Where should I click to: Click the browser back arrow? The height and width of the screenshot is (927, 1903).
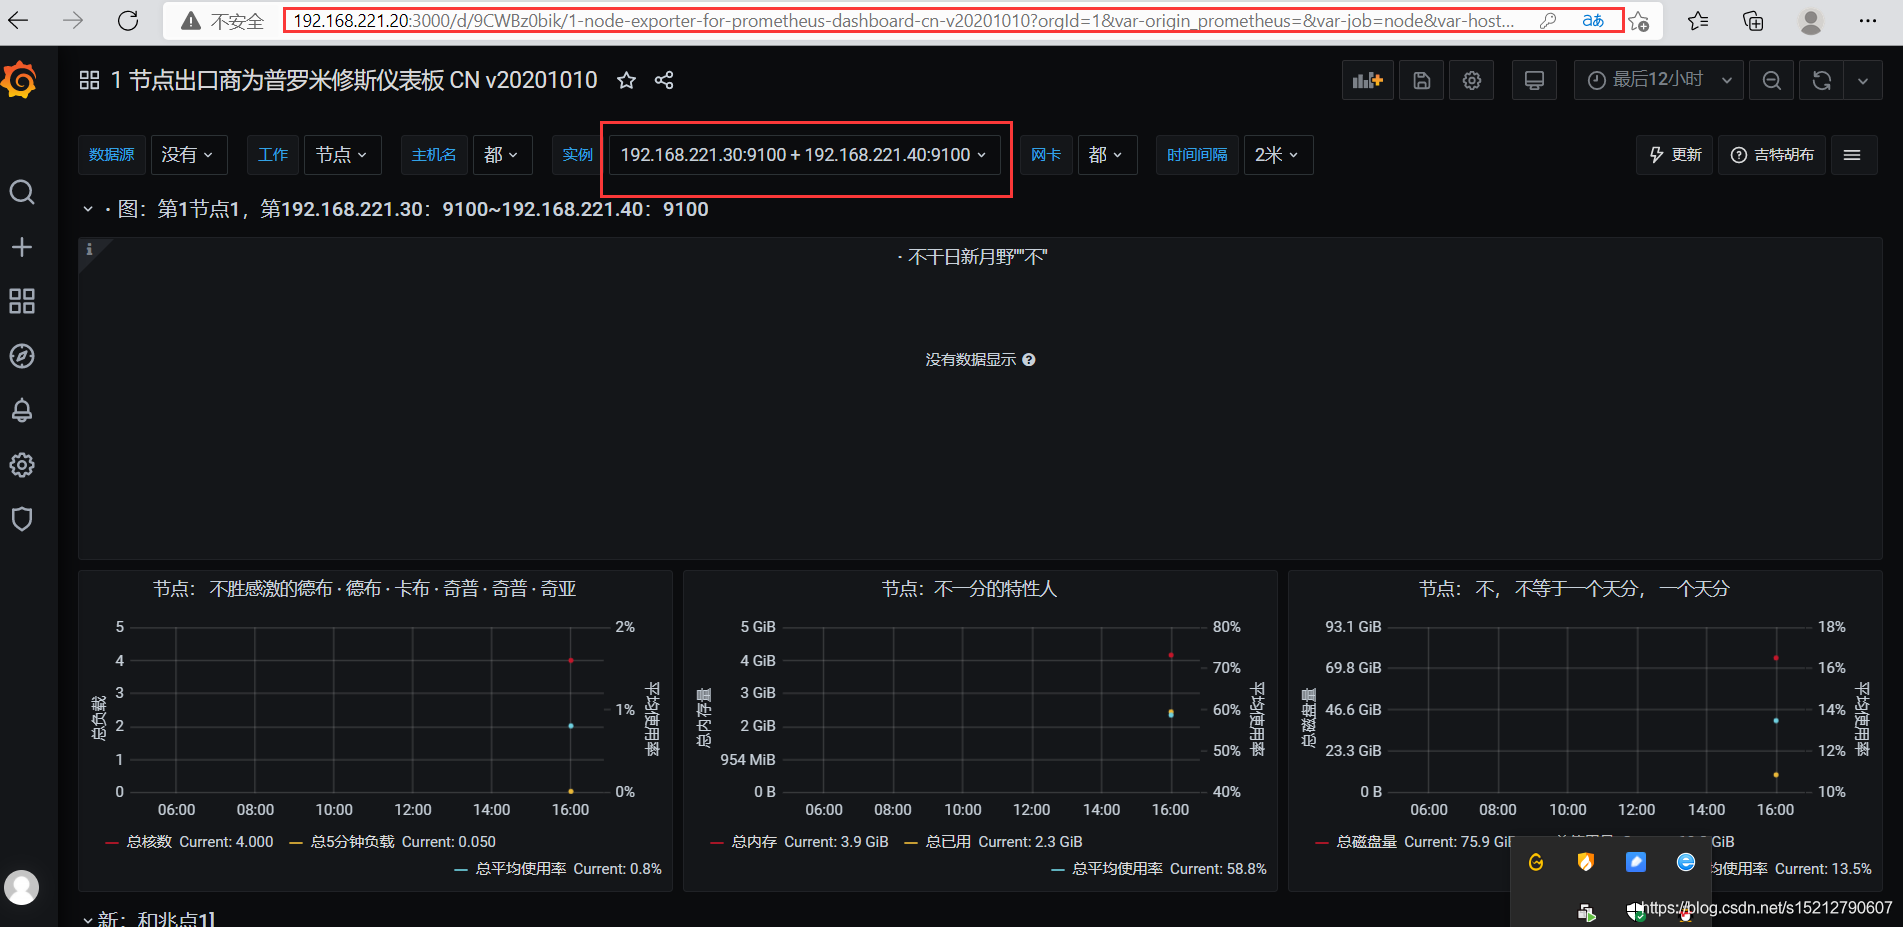click(x=20, y=20)
